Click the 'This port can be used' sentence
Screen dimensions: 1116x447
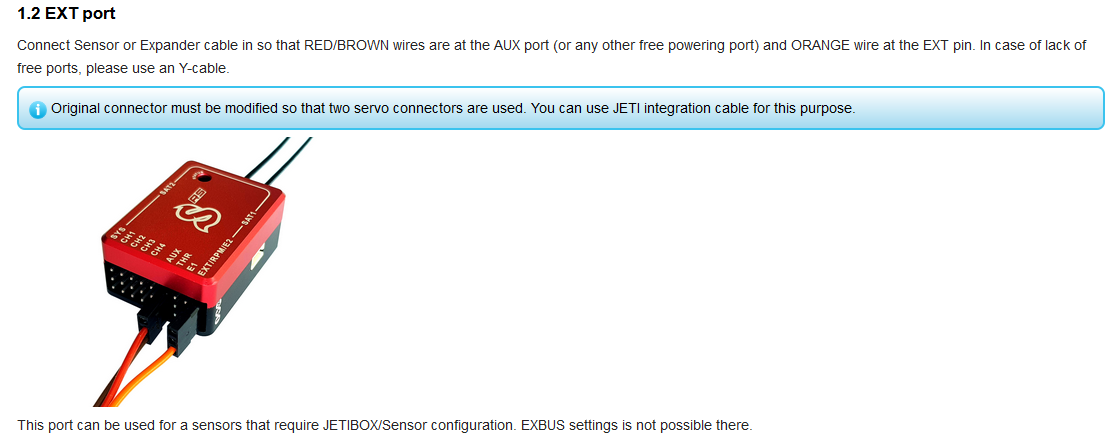[x=384, y=426]
